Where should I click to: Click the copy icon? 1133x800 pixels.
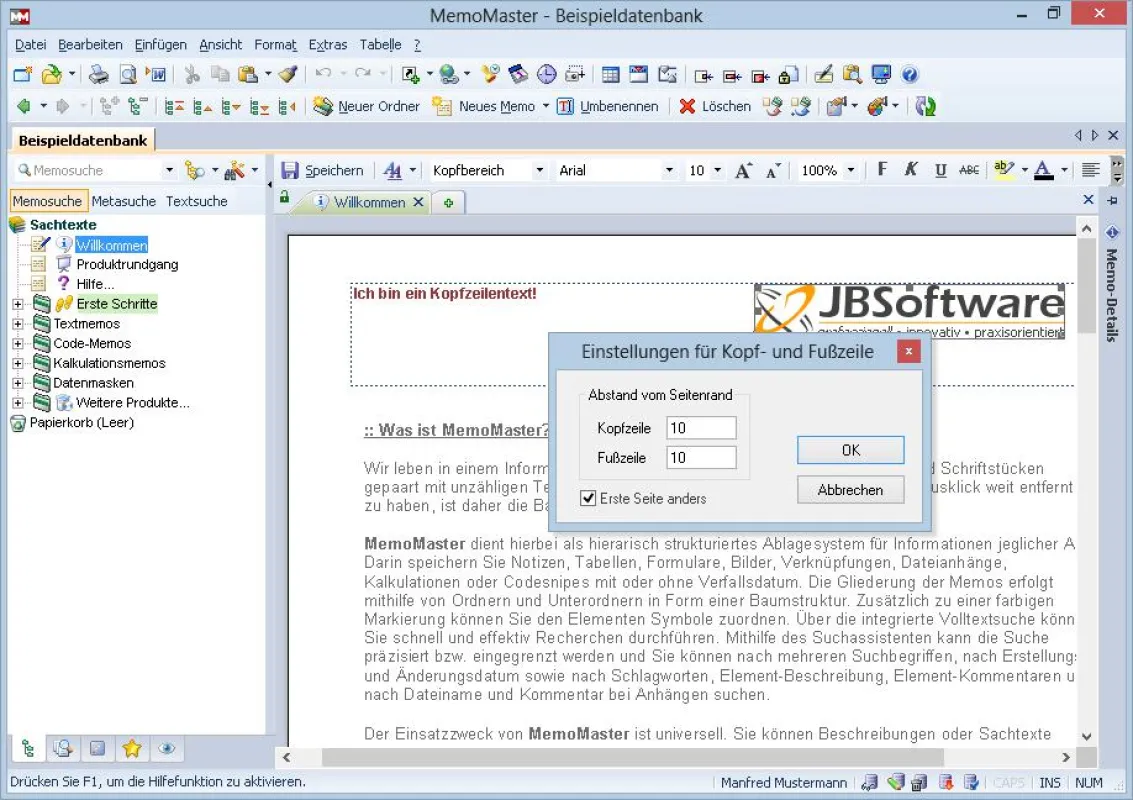click(x=220, y=74)
